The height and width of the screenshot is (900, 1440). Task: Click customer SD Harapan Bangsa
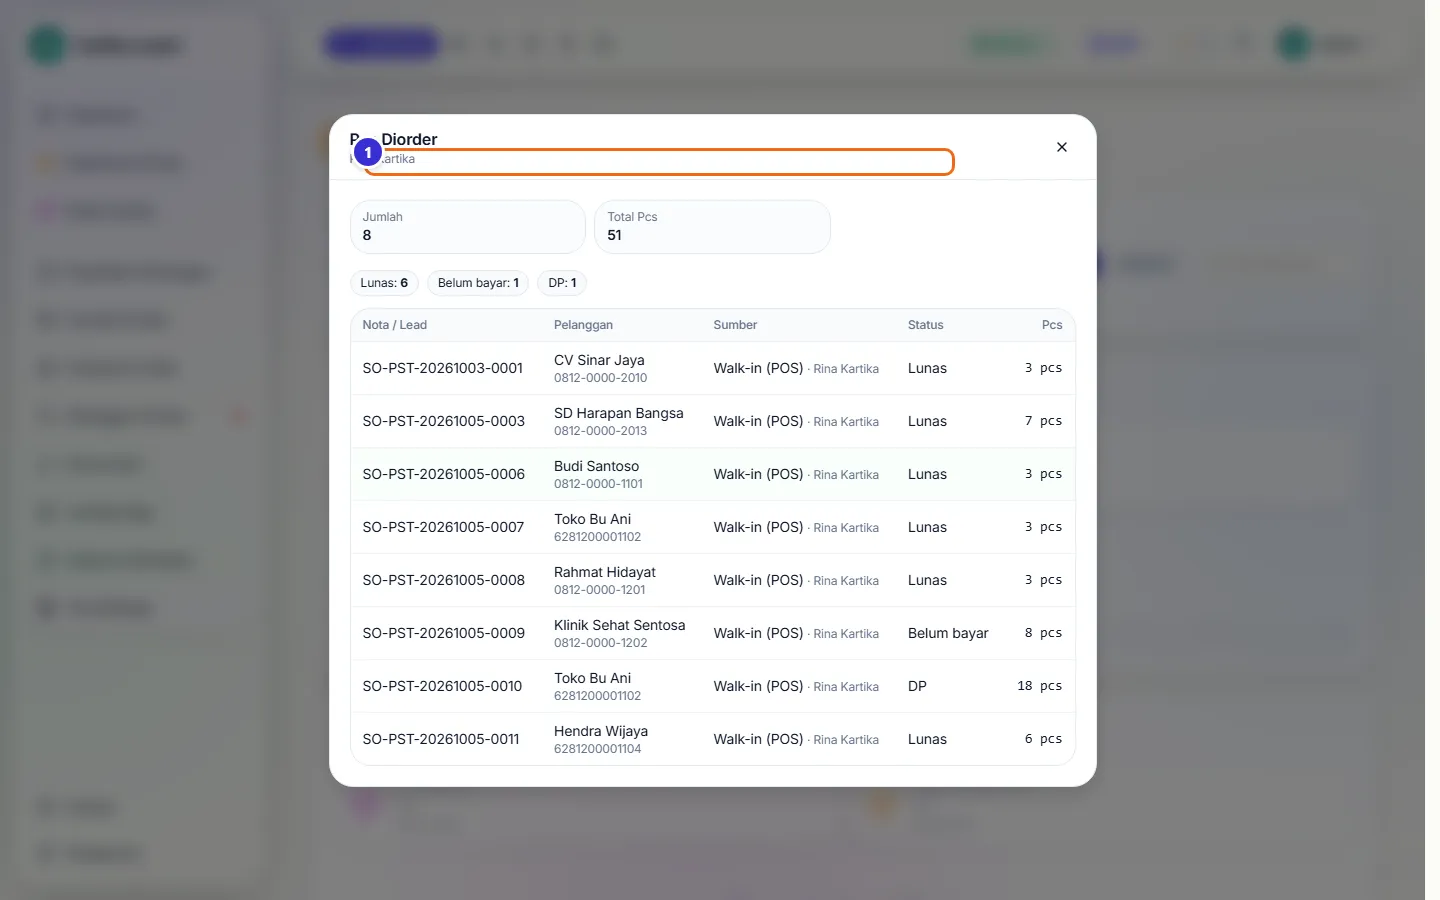click(619, 413)
